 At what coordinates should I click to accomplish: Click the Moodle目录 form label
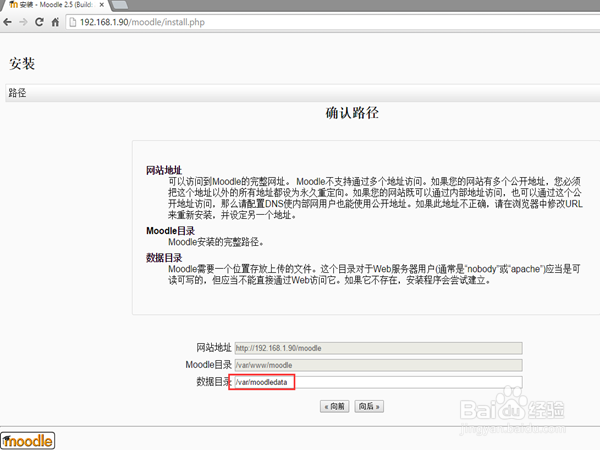click(209, 365)
